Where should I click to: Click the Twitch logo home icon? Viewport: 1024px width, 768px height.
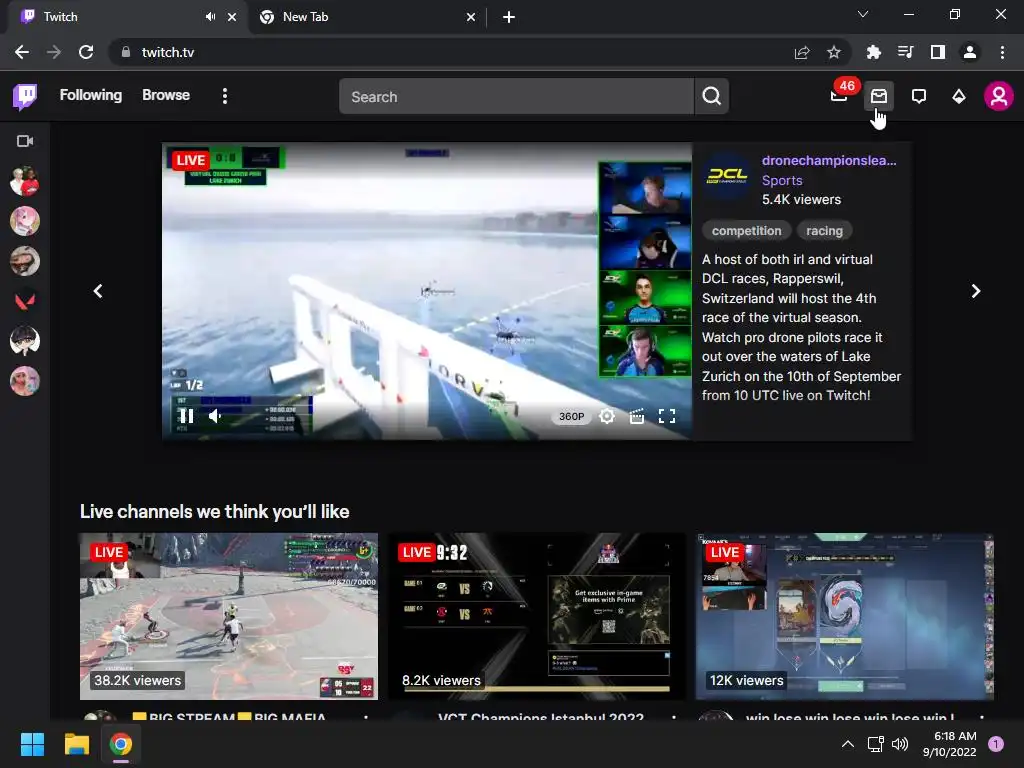(x=25, y=97)
